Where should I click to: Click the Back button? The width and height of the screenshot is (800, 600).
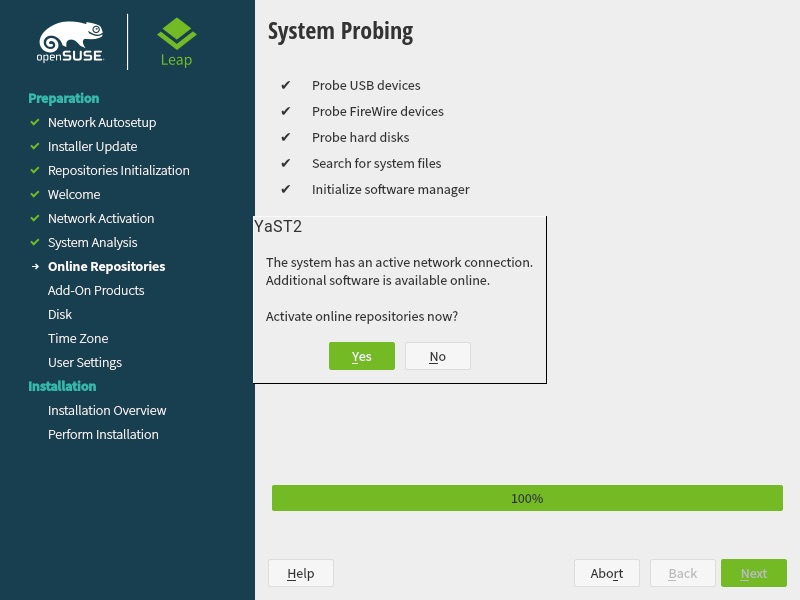(683, 573)
